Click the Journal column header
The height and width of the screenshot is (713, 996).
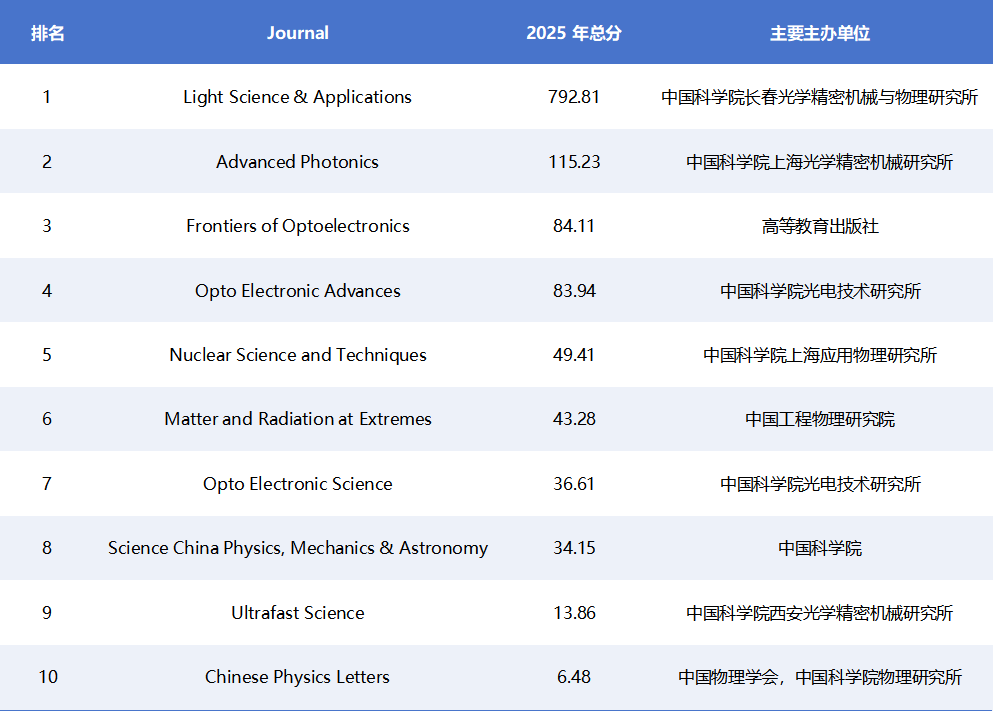297,33
